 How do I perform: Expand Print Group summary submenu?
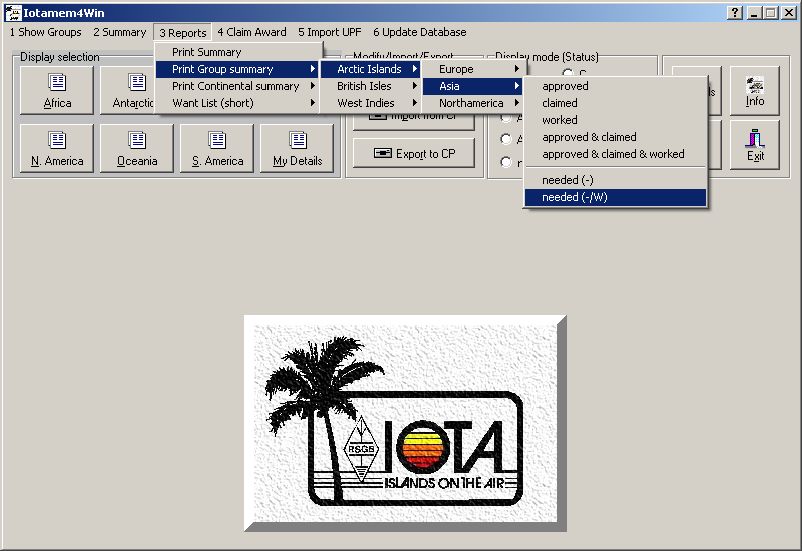238,69
